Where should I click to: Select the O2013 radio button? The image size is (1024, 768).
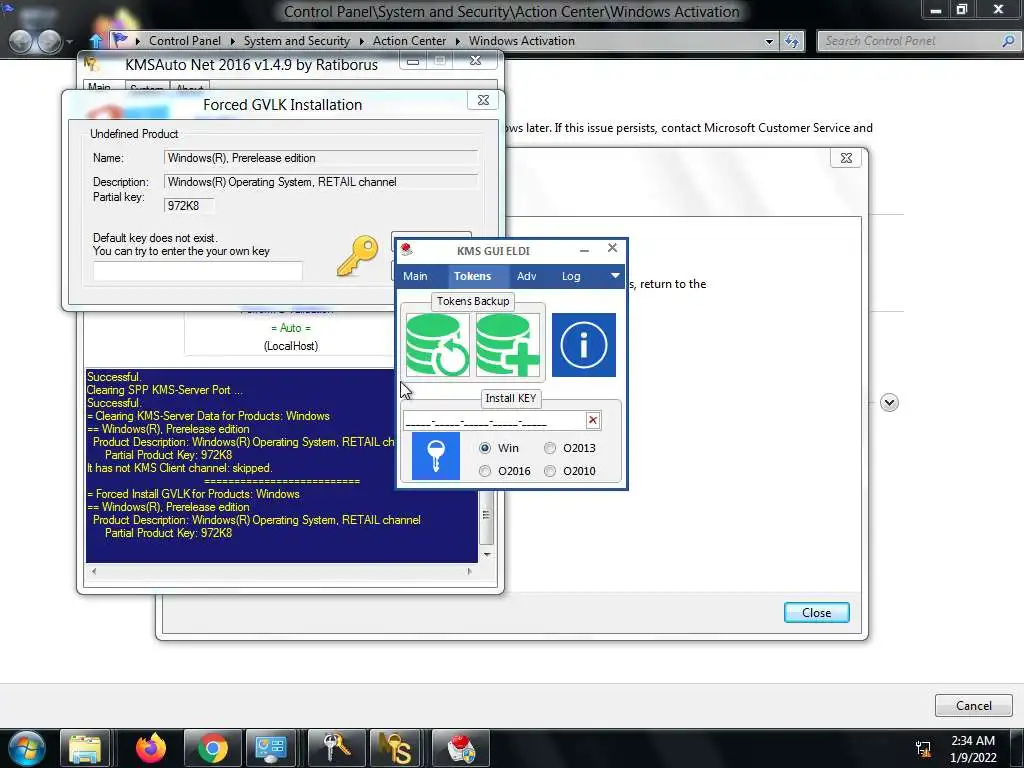tap(550, 448)
